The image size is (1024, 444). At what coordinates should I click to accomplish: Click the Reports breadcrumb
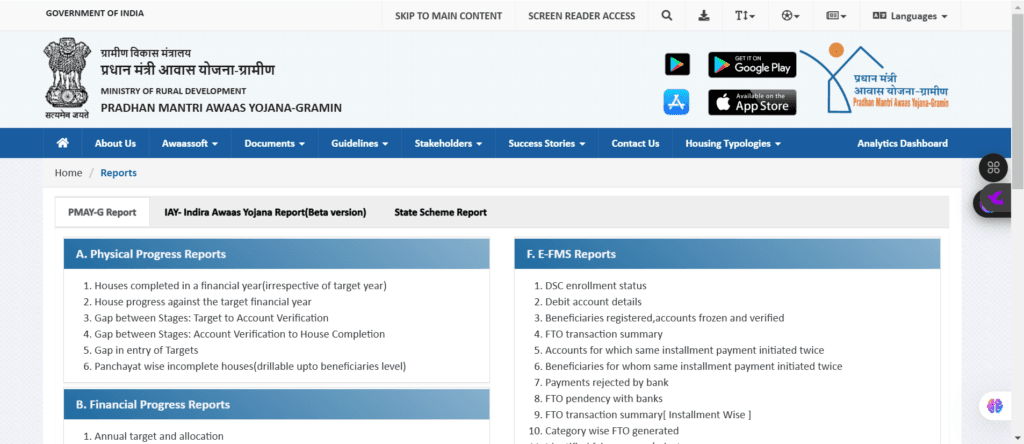[x=118, y=173]
